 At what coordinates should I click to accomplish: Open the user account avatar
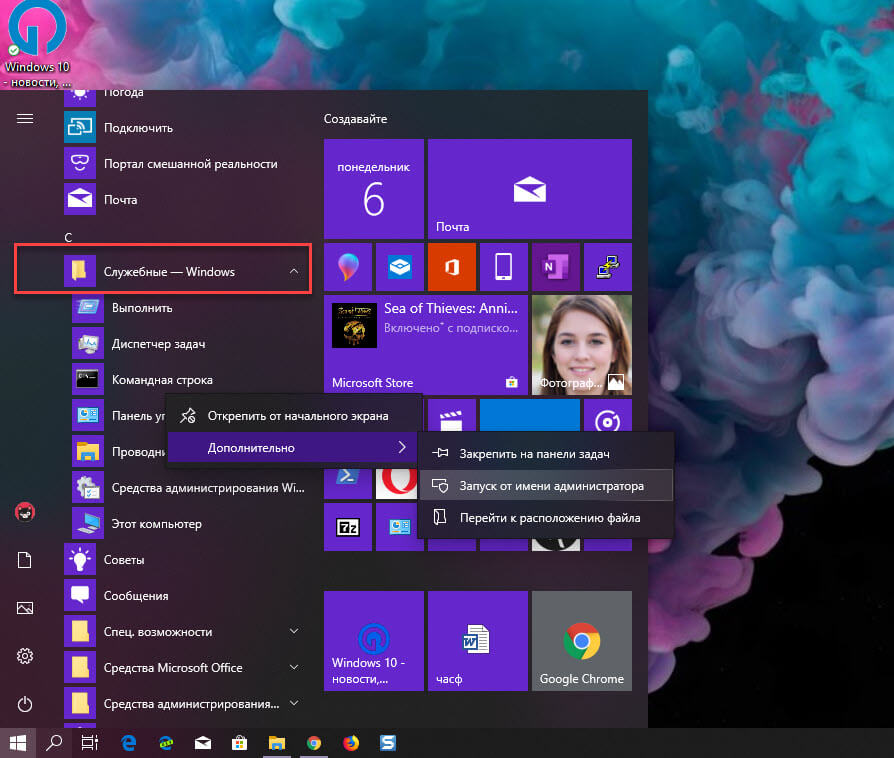[25, 512]
